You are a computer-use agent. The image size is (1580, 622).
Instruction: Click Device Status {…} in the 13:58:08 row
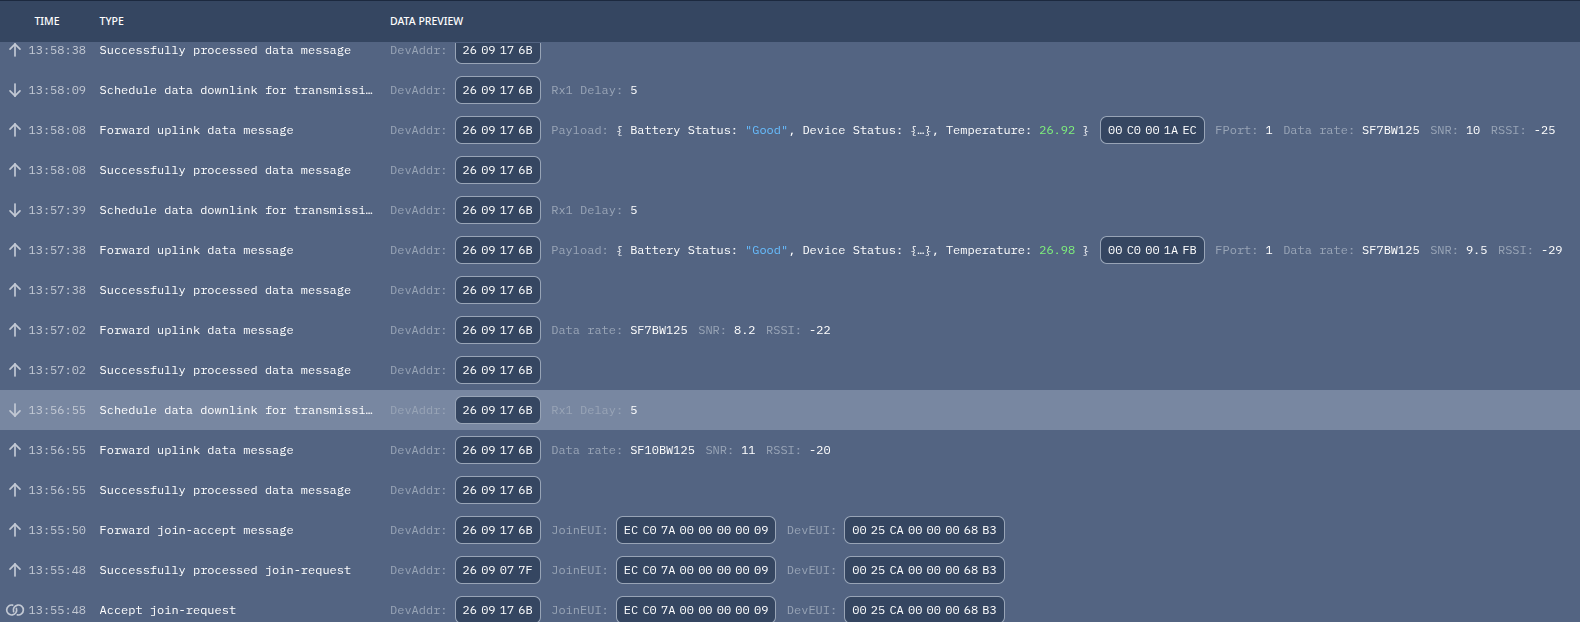(868, 130)
